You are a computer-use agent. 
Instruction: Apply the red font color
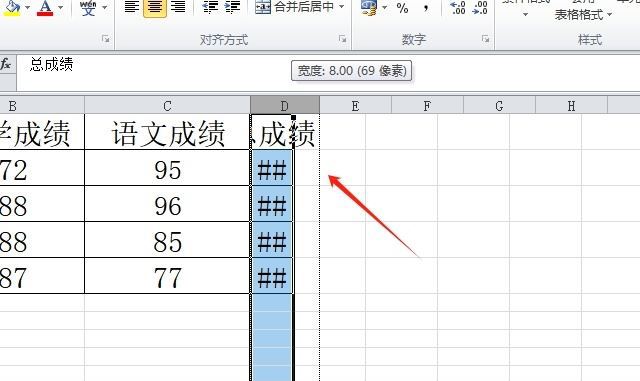[45, 8]
